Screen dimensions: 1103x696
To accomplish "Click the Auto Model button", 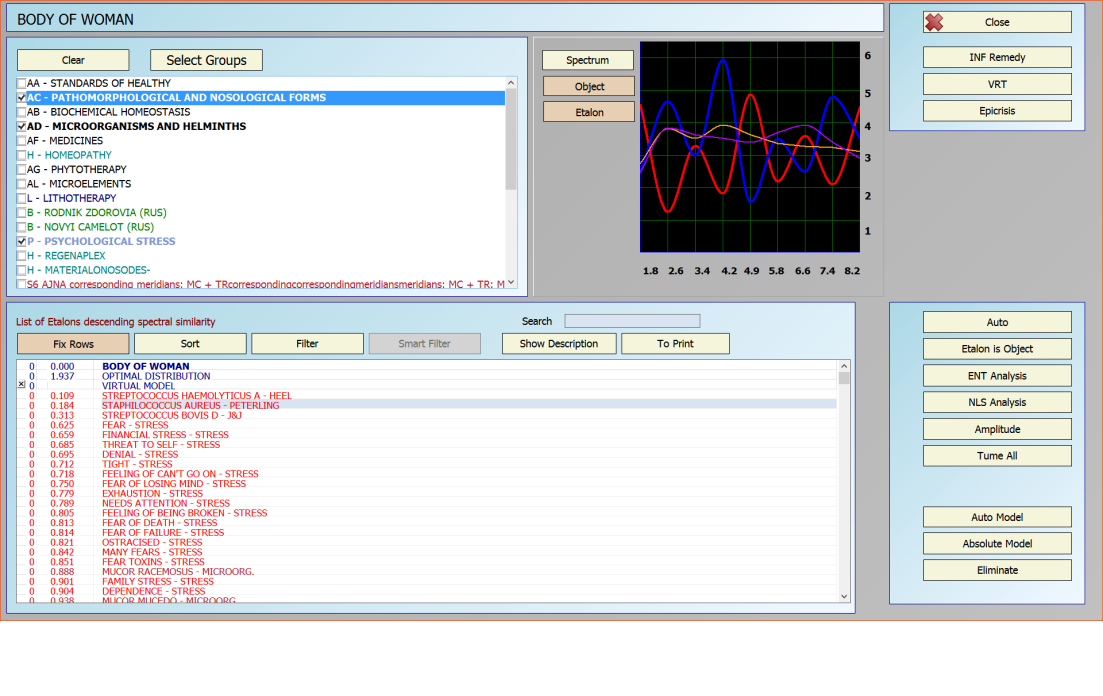I will (997, 517).
